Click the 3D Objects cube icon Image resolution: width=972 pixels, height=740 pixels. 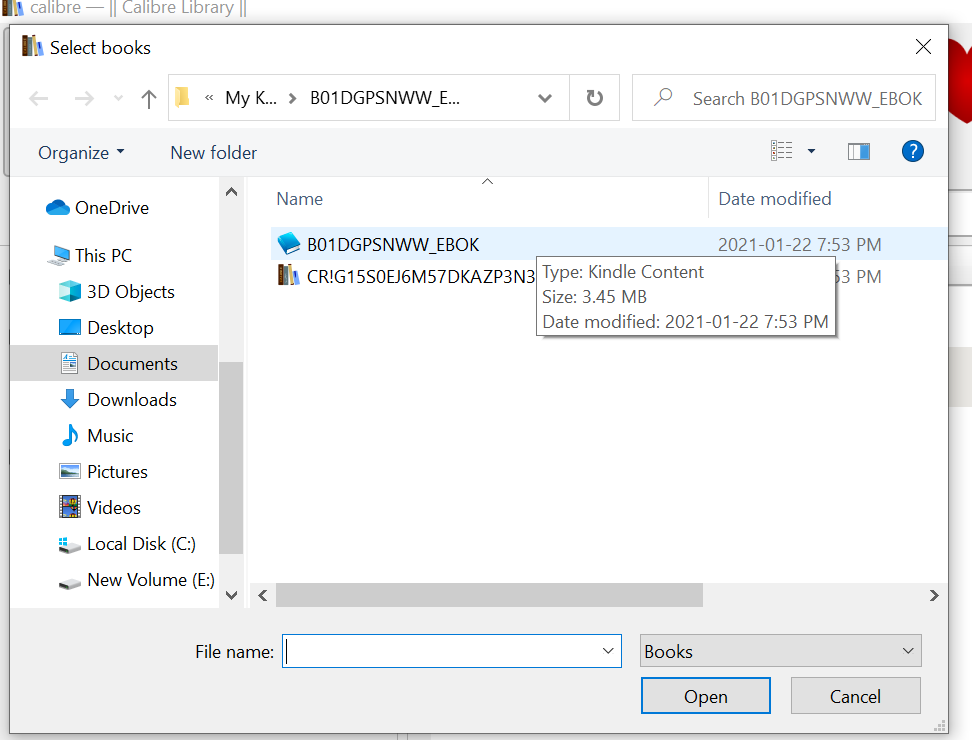(69, 291)
